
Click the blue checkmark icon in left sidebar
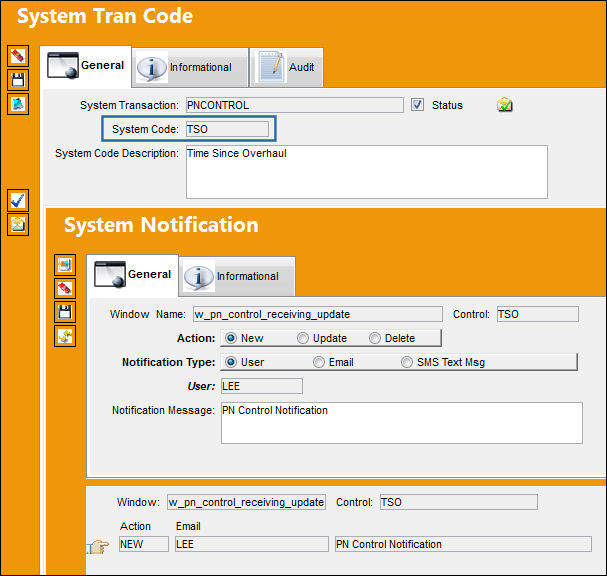tap(18, 201)
